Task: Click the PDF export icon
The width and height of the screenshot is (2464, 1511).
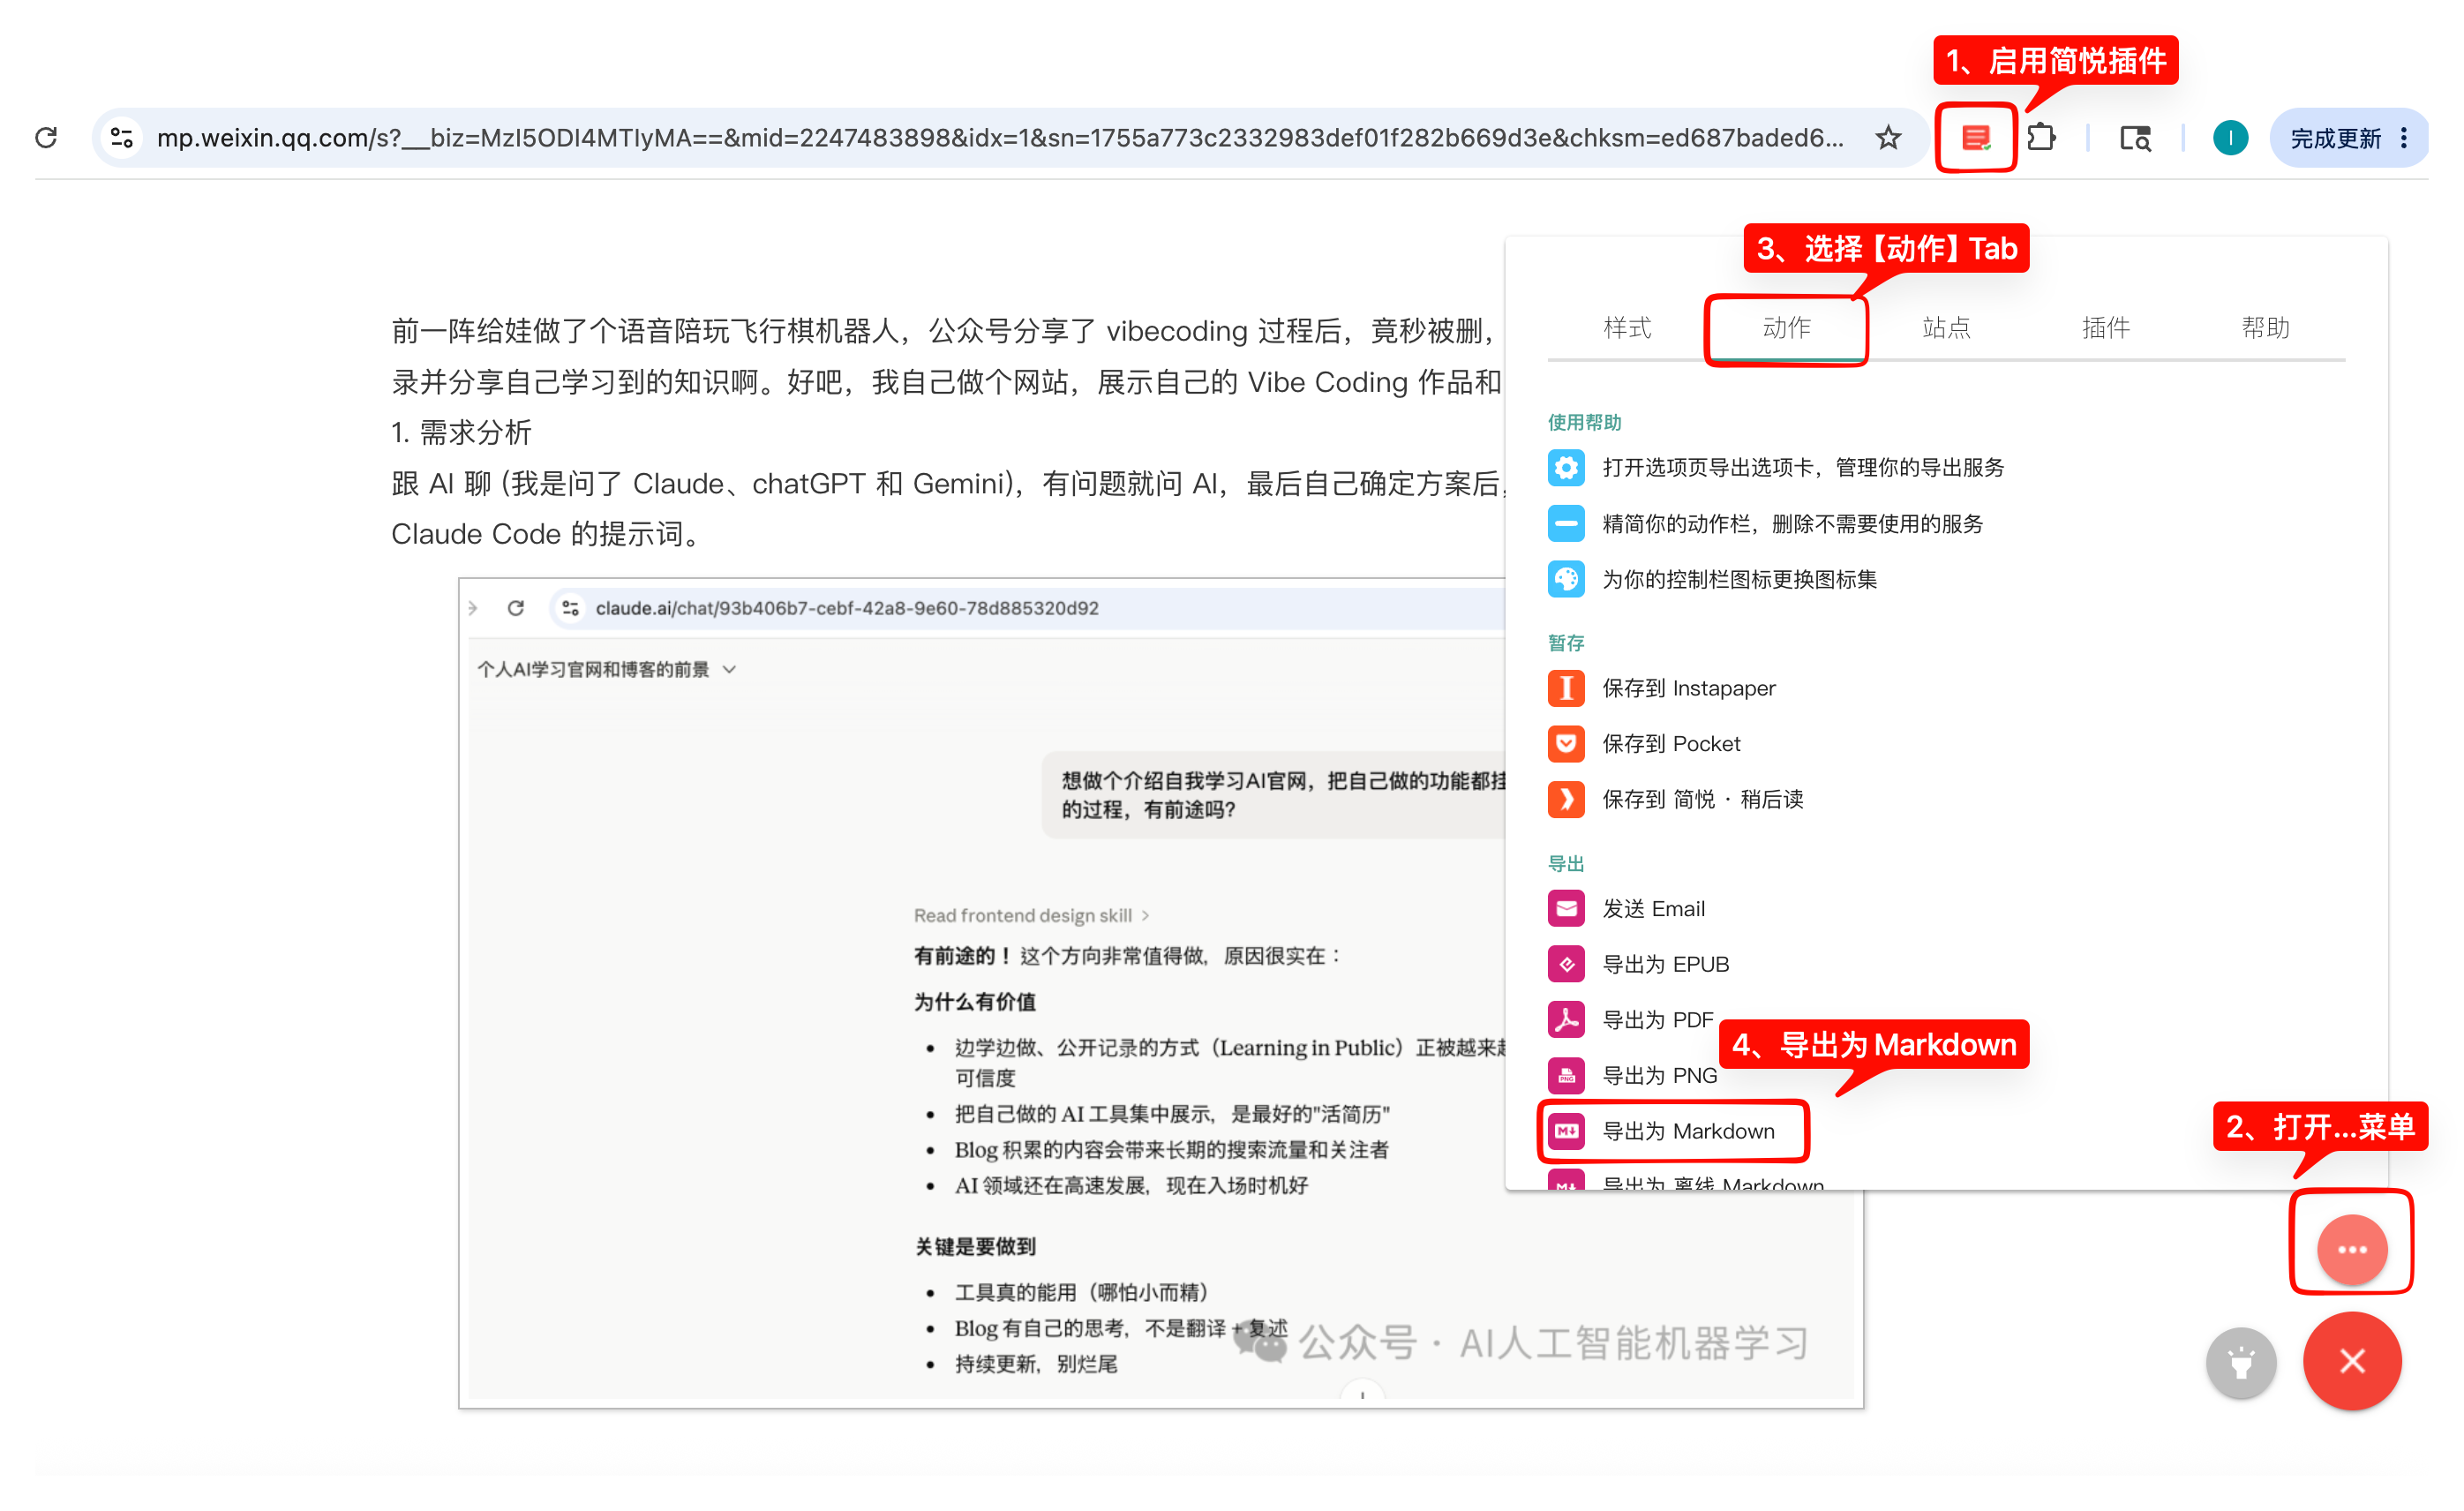Action: 1566,1020
